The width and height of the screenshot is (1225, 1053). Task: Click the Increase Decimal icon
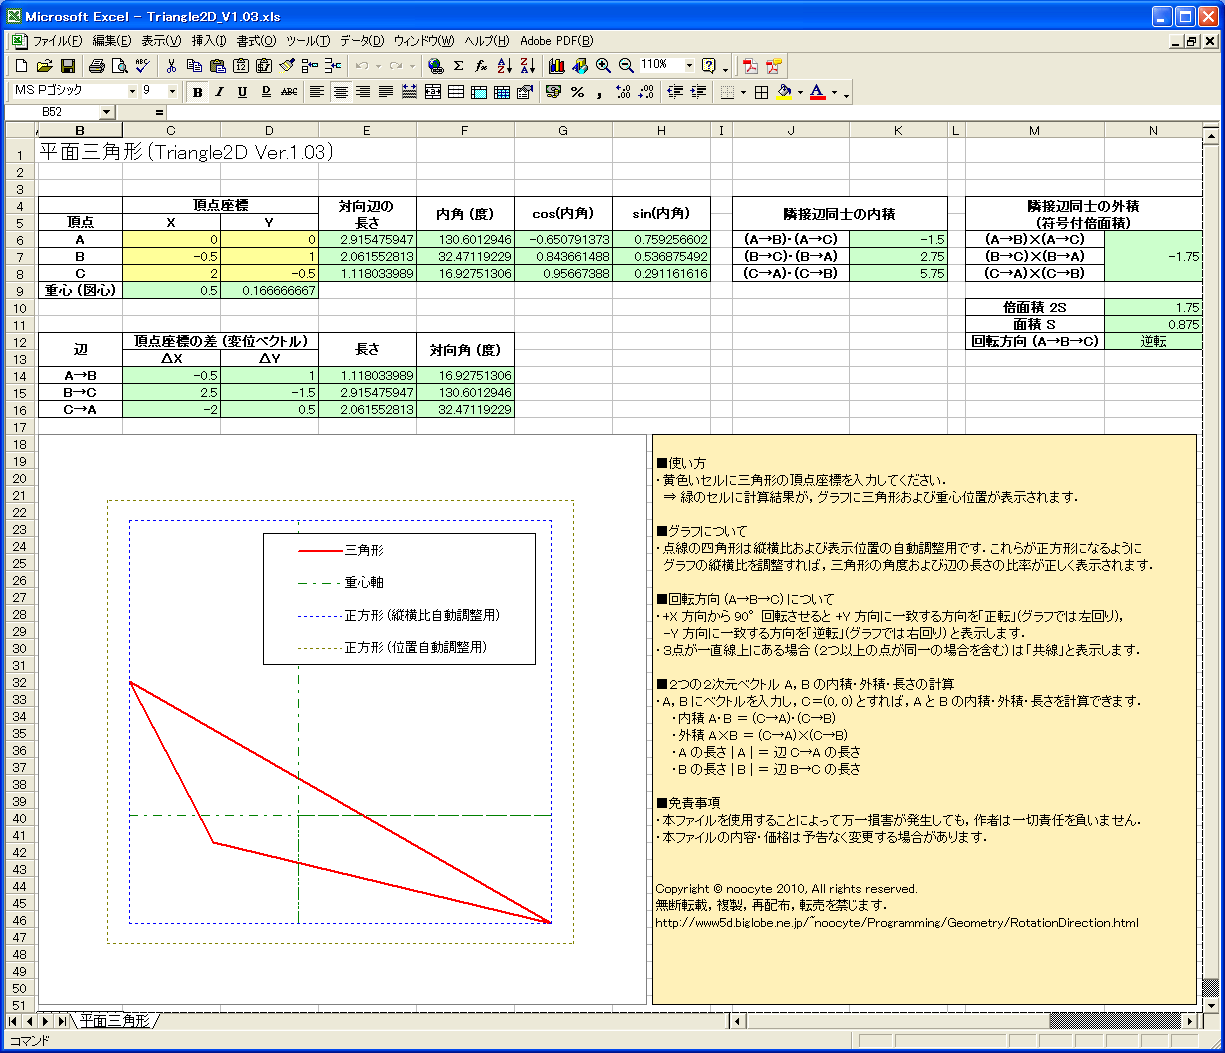624,92
